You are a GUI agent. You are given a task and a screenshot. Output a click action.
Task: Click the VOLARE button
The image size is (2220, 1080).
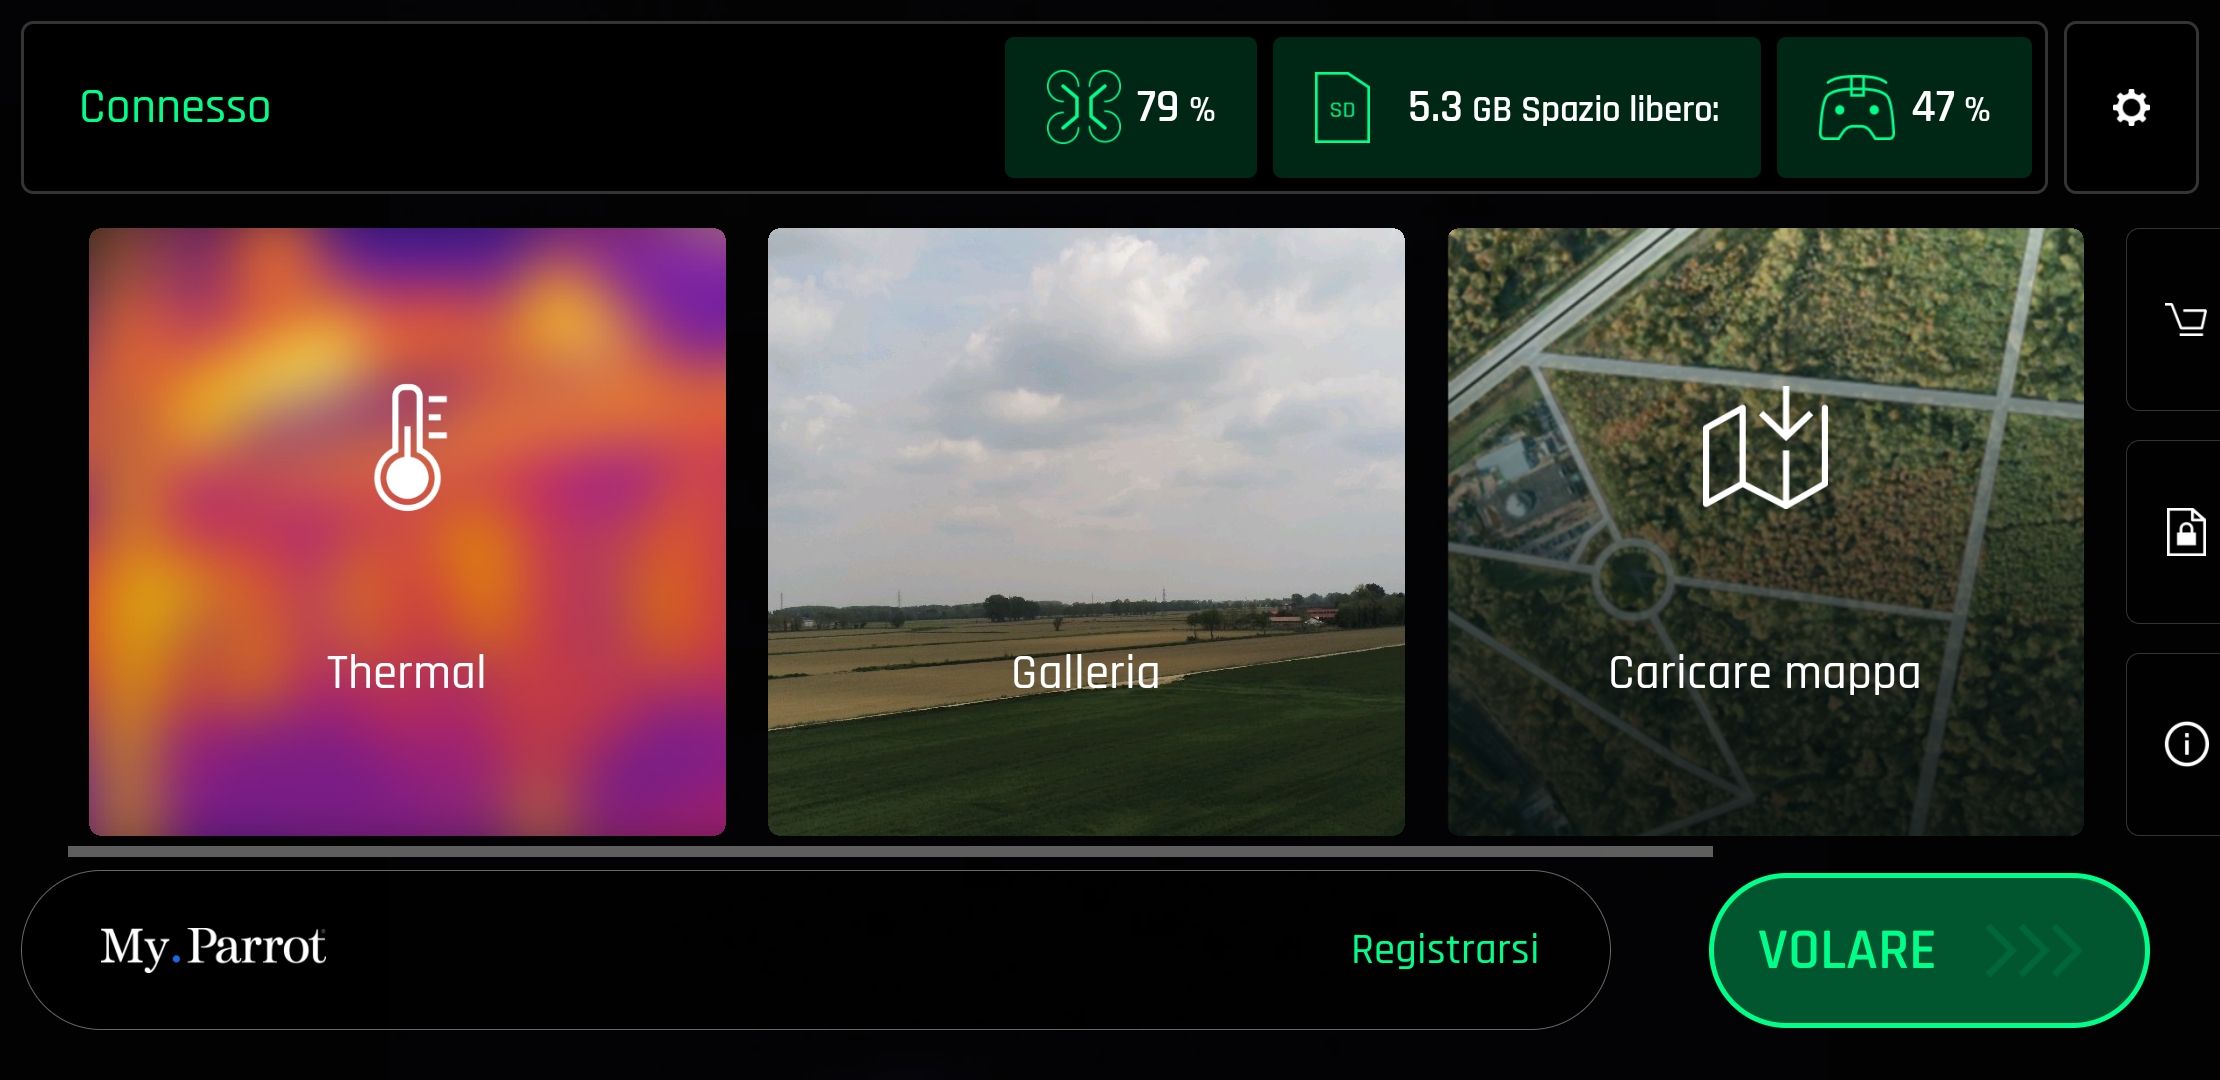click(1929, 950)
